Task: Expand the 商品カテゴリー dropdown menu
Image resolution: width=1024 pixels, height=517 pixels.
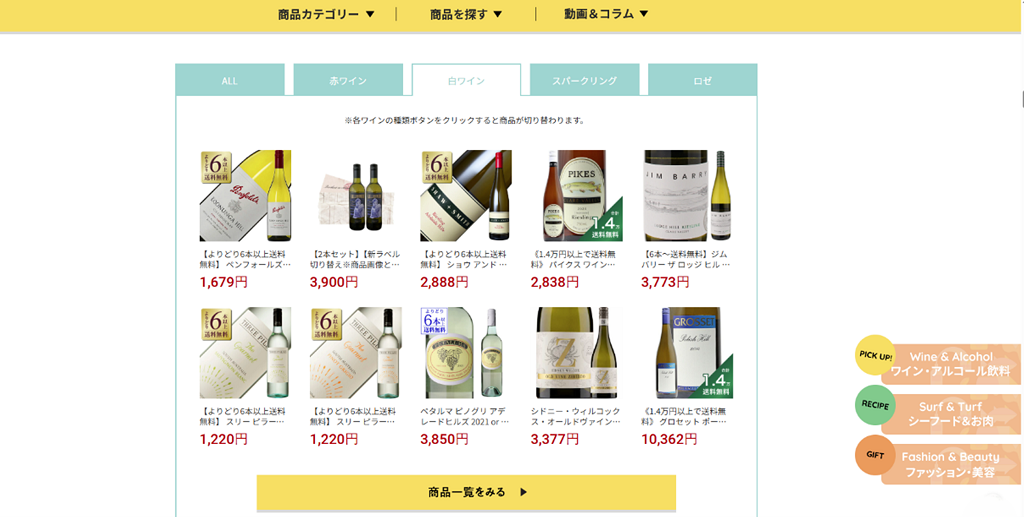Action: pos(326,14)
